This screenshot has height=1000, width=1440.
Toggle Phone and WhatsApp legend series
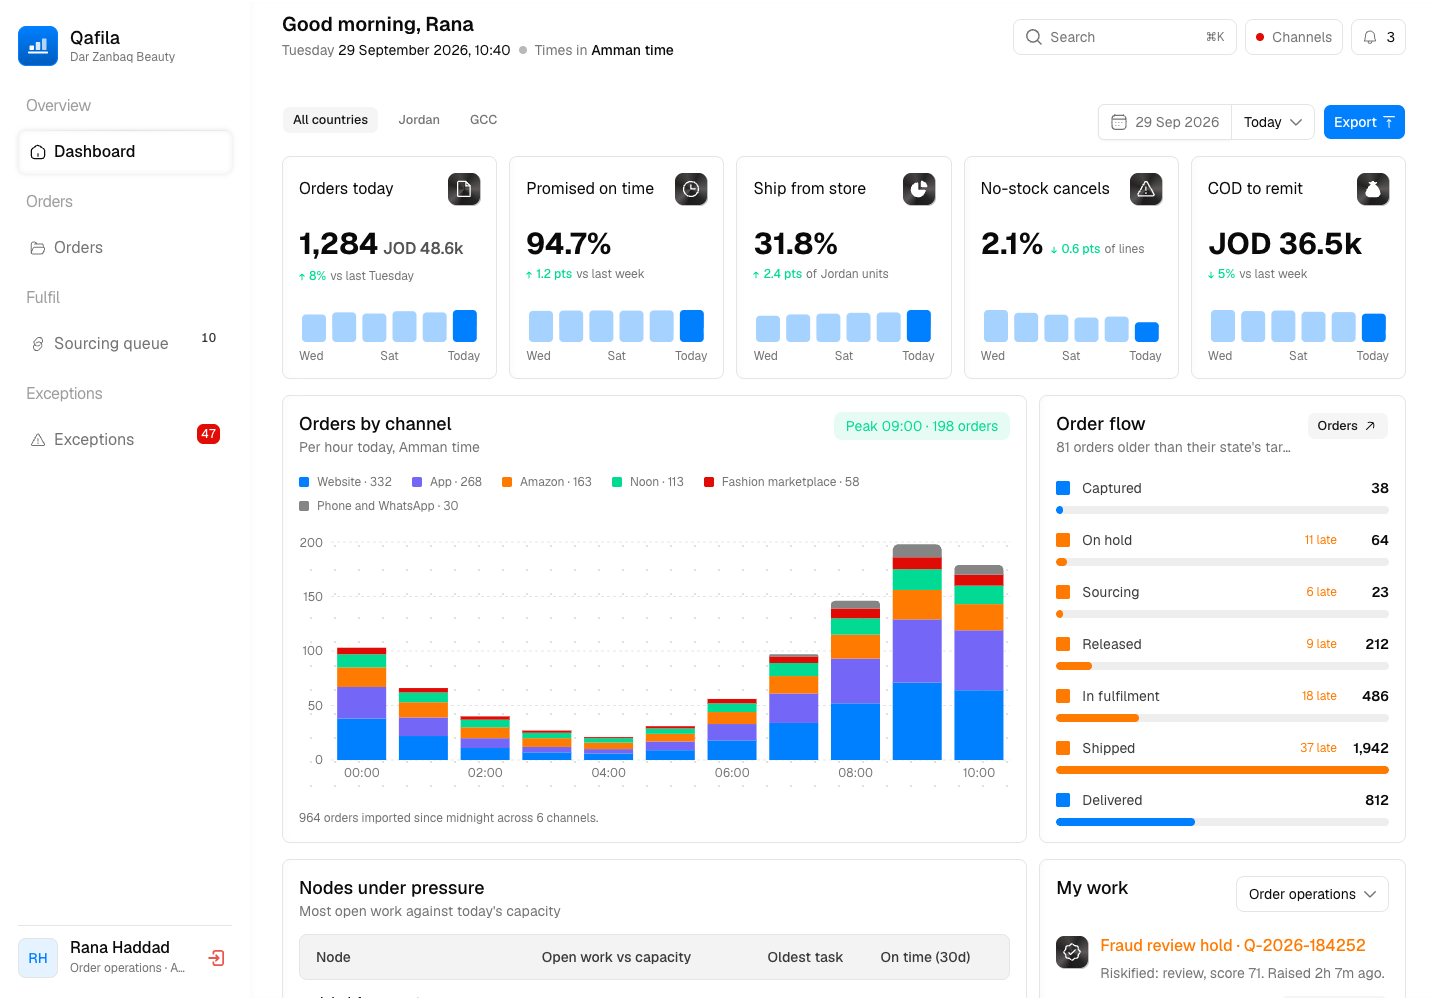(x=379, y=506)
